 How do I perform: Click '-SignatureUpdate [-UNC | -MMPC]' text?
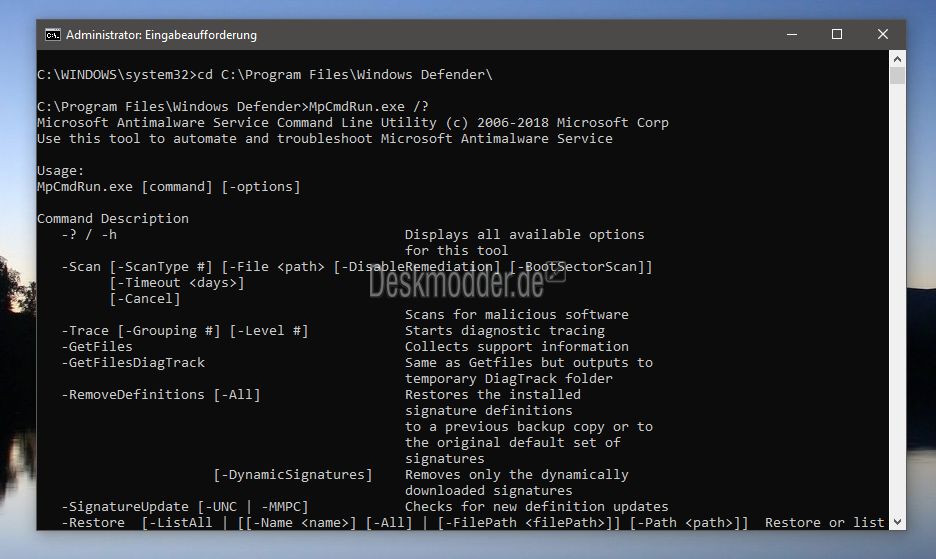click(x=185, y=506)
